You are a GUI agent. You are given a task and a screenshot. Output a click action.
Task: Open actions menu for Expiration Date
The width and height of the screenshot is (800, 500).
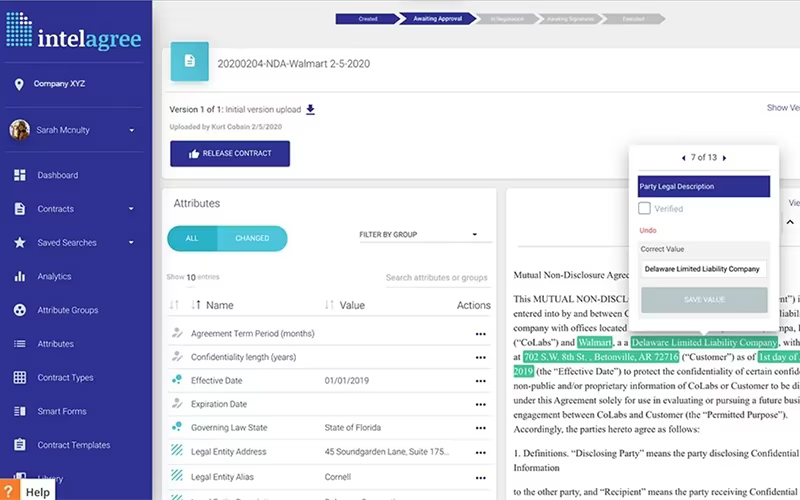coord(480,405)
